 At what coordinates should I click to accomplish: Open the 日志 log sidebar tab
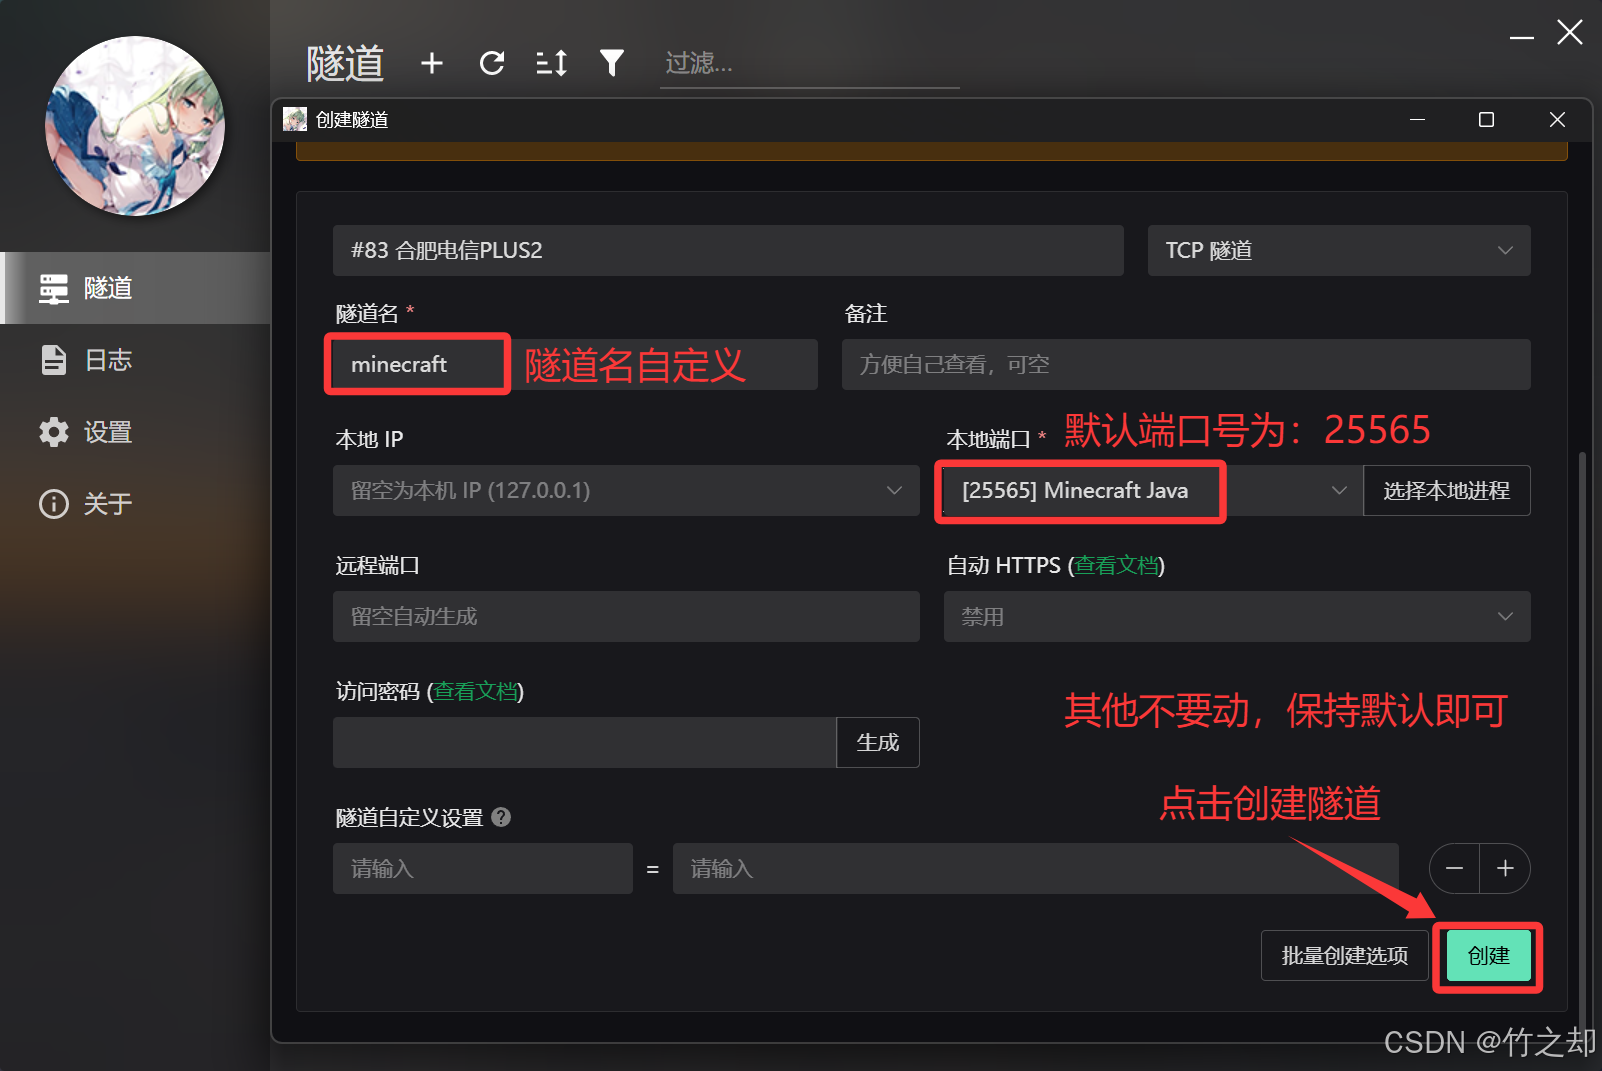point(136,360)
